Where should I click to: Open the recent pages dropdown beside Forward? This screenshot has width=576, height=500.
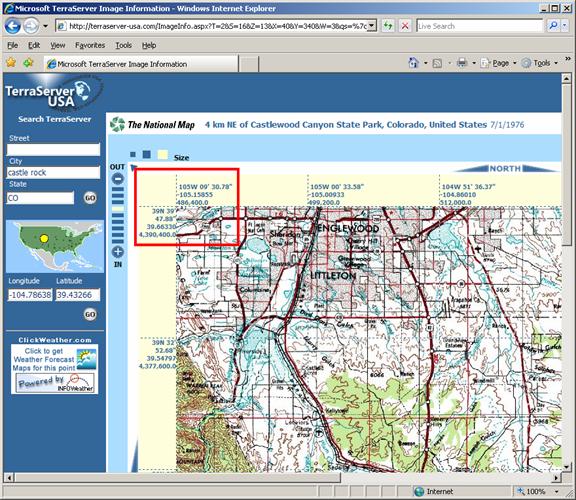tap(45, 26)
